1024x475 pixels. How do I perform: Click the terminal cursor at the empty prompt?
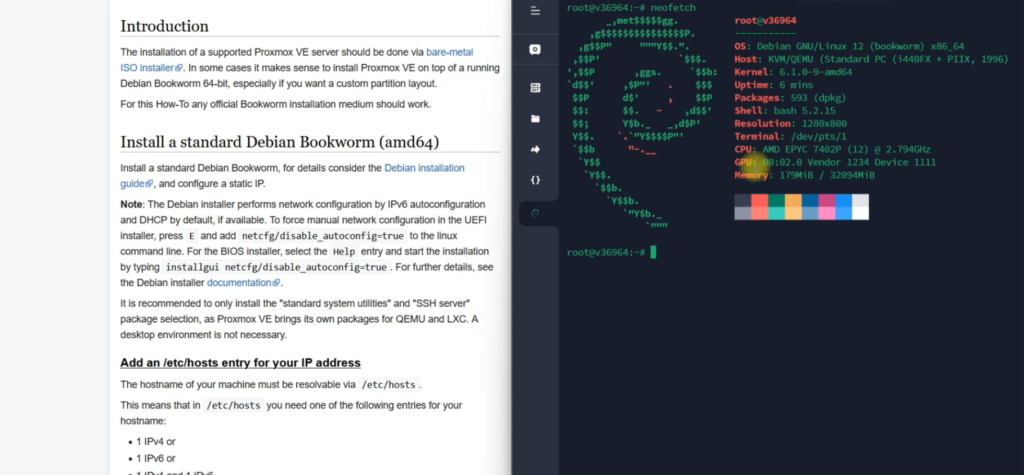coord(653,252)
